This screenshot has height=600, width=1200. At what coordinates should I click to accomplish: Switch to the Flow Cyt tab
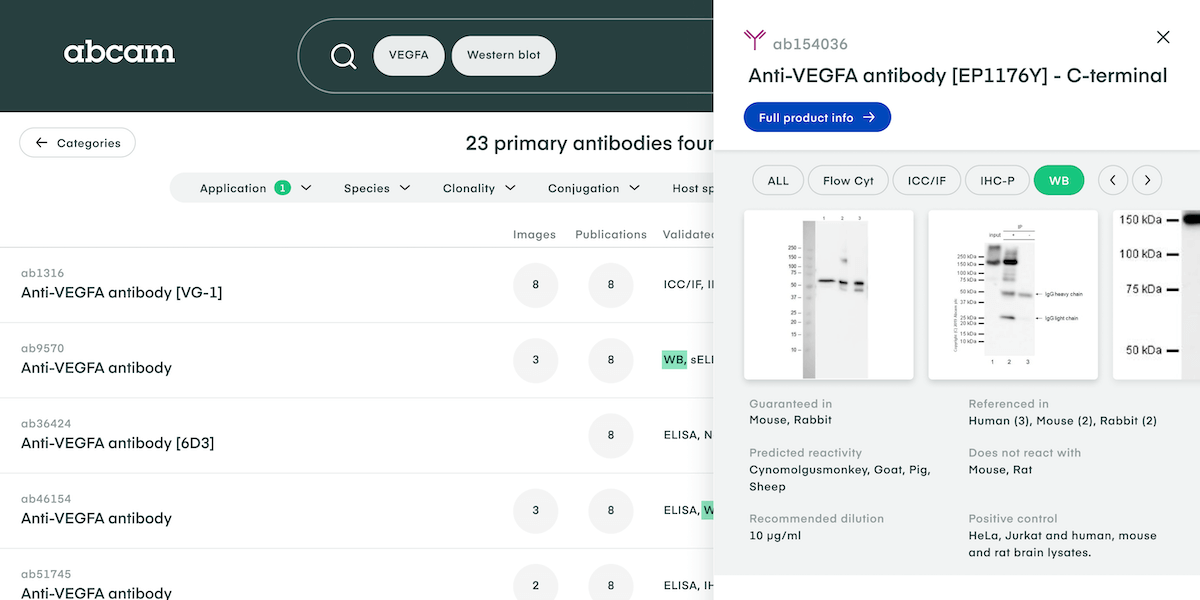pyautogui.click(x=848, y=180)
